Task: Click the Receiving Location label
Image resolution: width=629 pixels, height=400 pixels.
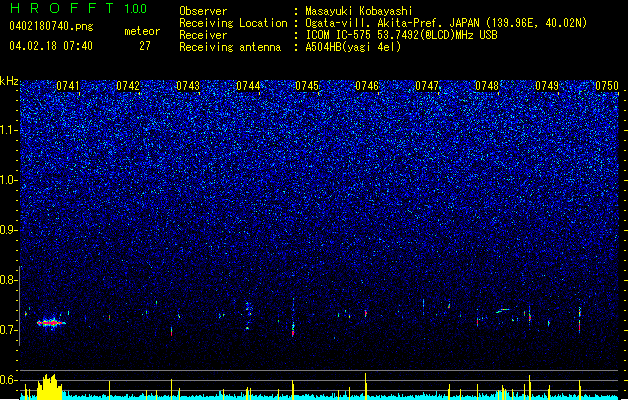Action: click(x=233, y=23)
